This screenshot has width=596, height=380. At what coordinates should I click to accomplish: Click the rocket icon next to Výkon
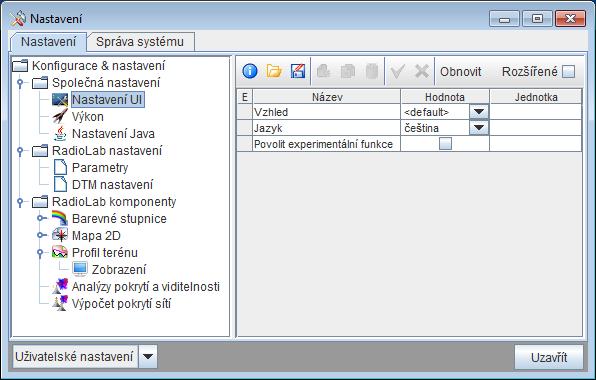(x=60, y=117)
